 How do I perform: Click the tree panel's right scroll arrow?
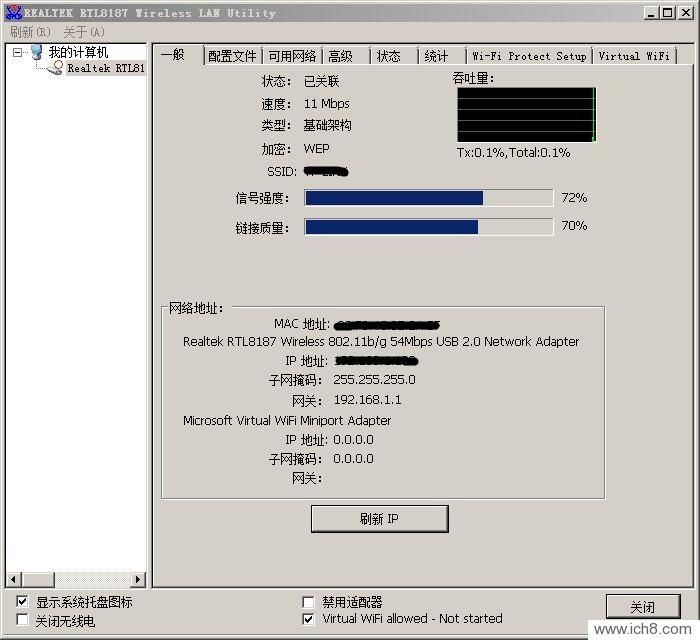click(138, 579)
